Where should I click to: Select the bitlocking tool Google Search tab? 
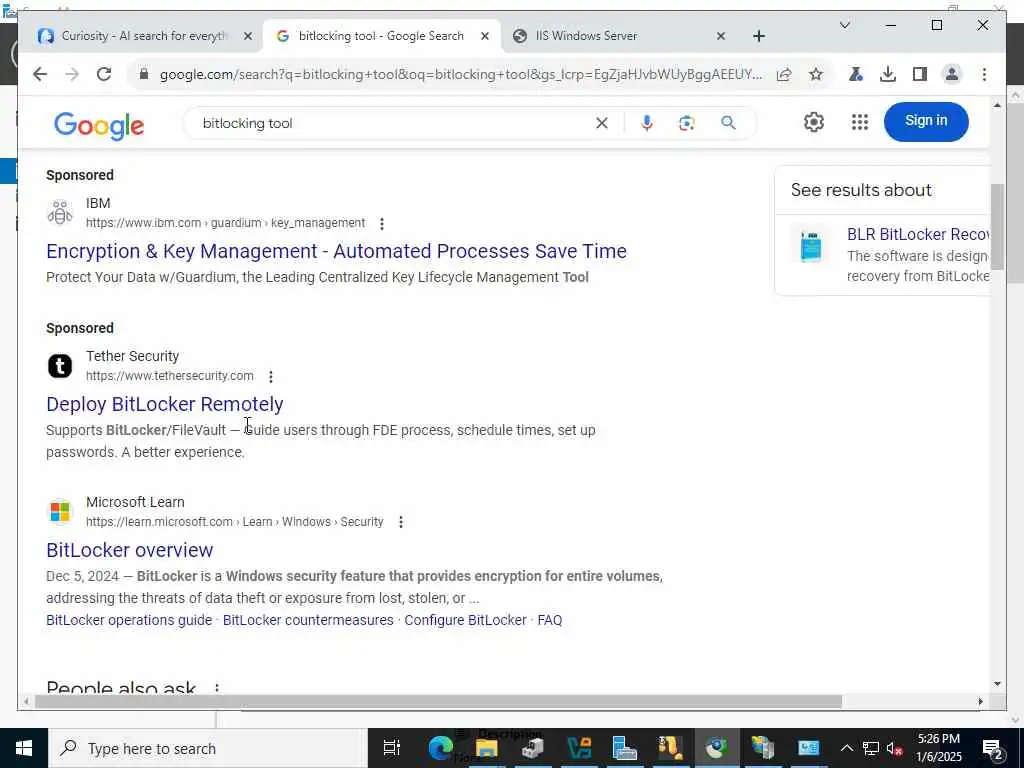click(x=381, y=36)
